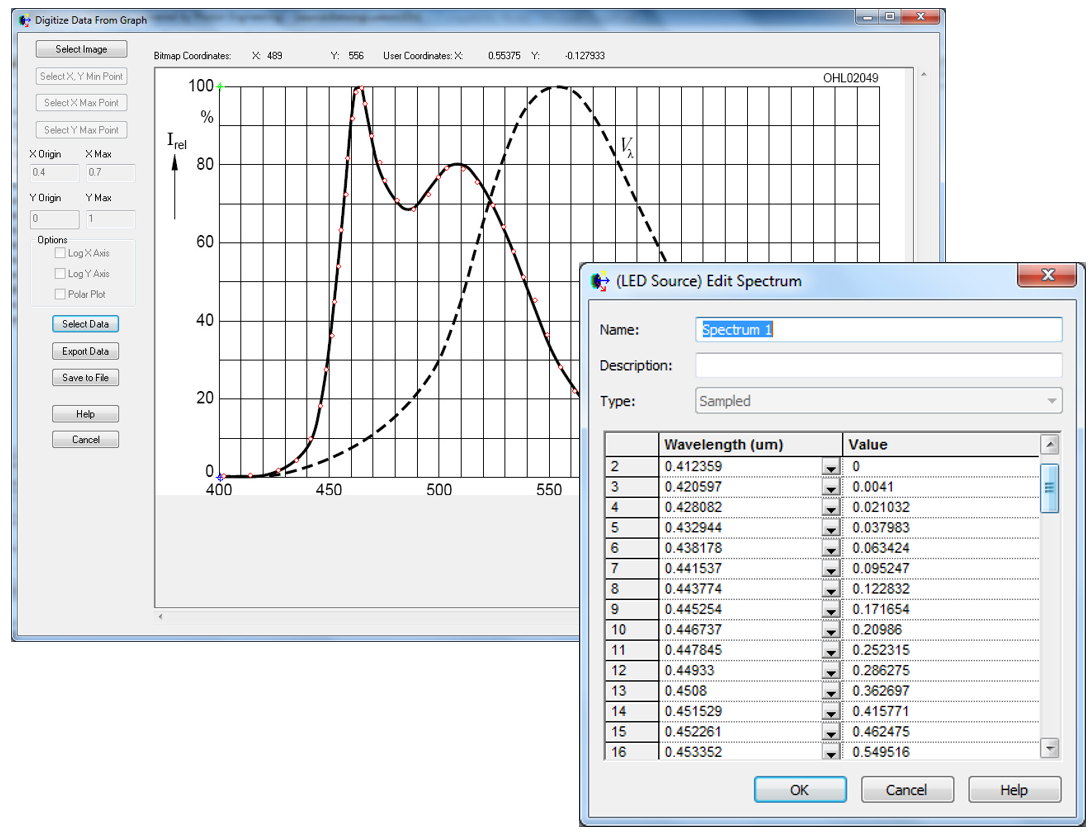Open wavelength dropdown for 0.428082
The height and width of the screenshot is (835, 1092).
[x=830, y=508]
